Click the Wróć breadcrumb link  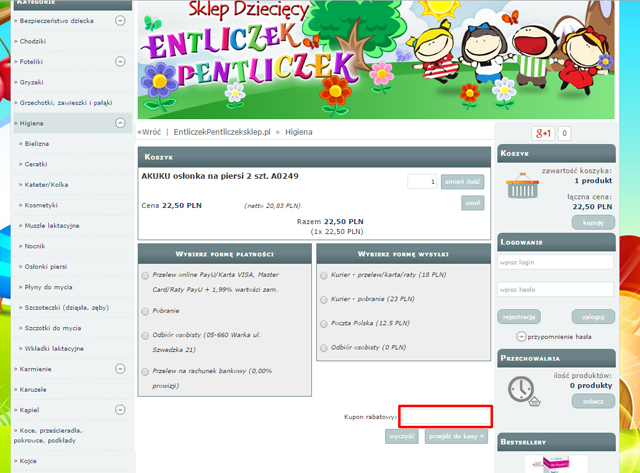tap(150, 132)
